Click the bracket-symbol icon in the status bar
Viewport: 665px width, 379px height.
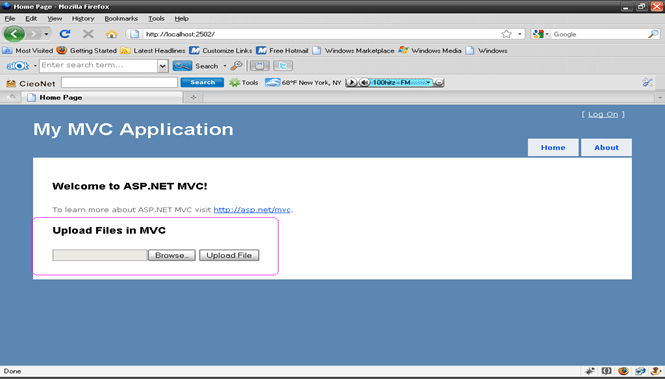point(606,371)
